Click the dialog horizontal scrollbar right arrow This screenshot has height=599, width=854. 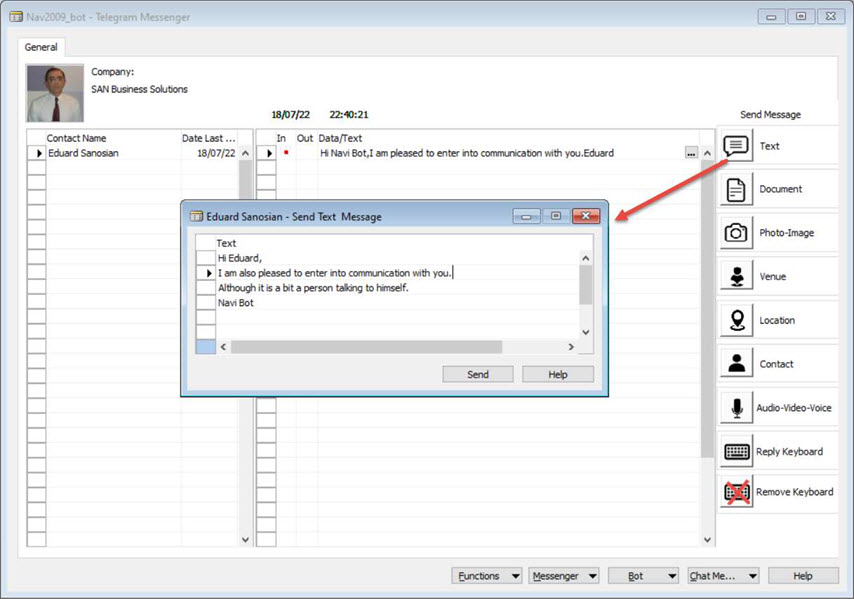(571, 347)
